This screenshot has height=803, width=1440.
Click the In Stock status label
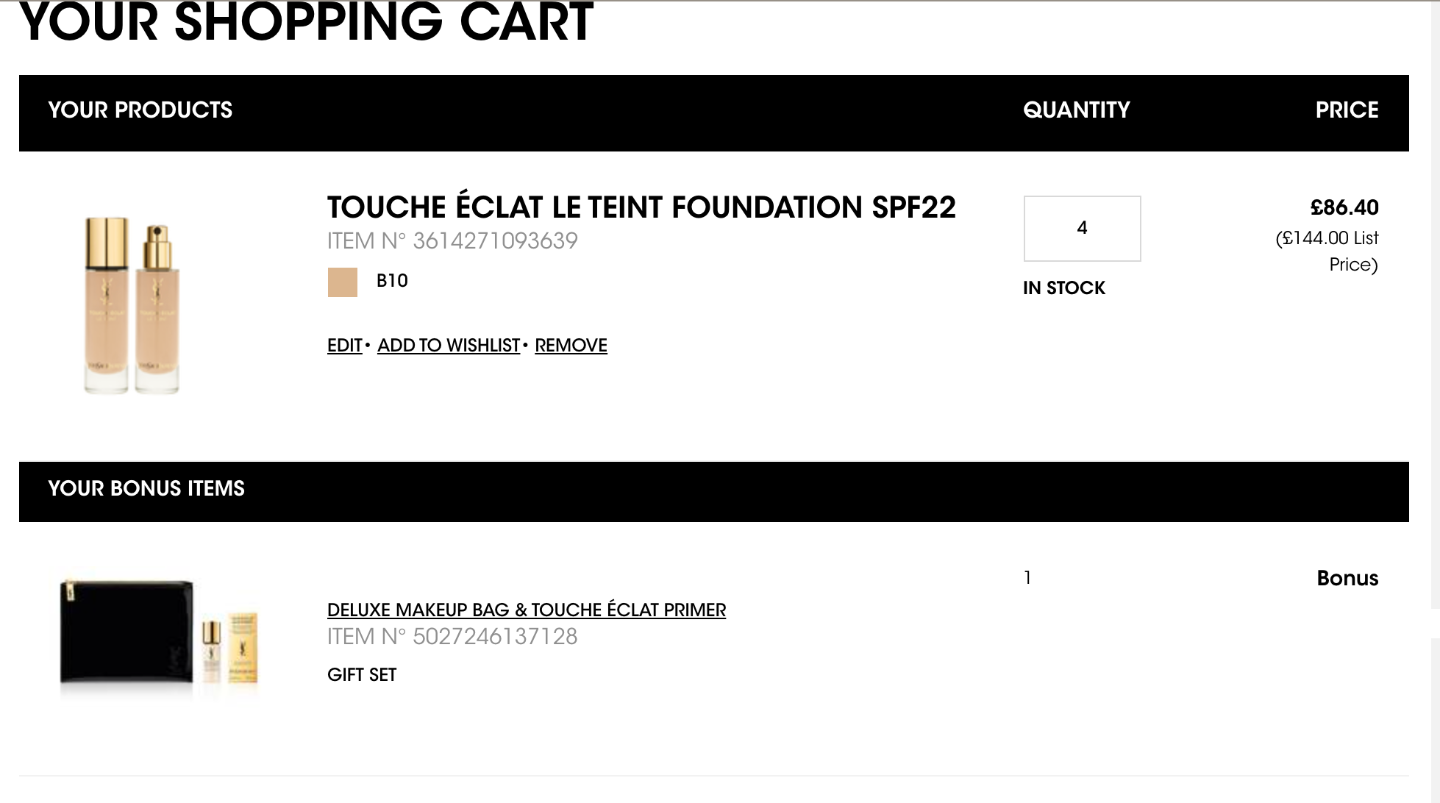(x=1064, y=288)
